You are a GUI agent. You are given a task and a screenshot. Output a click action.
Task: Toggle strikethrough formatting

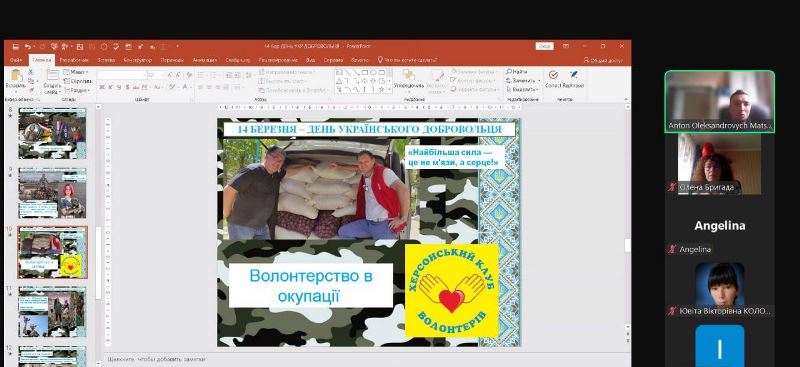click(x=135, y=87)
